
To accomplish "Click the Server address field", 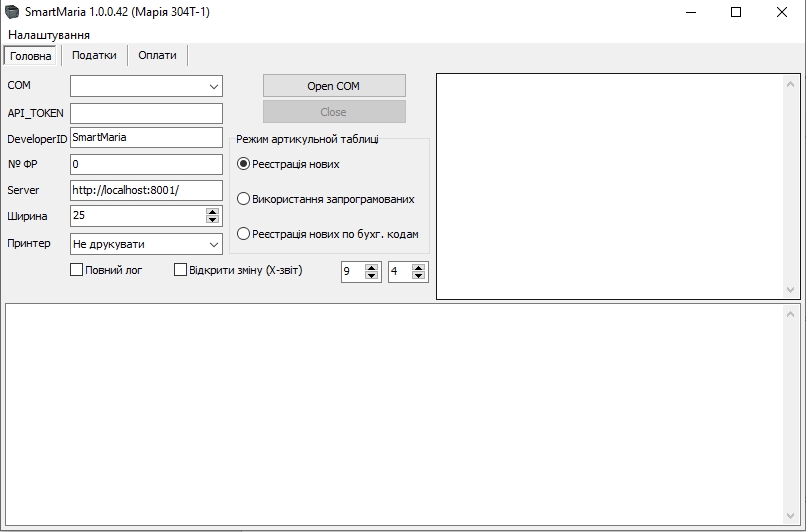I will click(146, 190).
